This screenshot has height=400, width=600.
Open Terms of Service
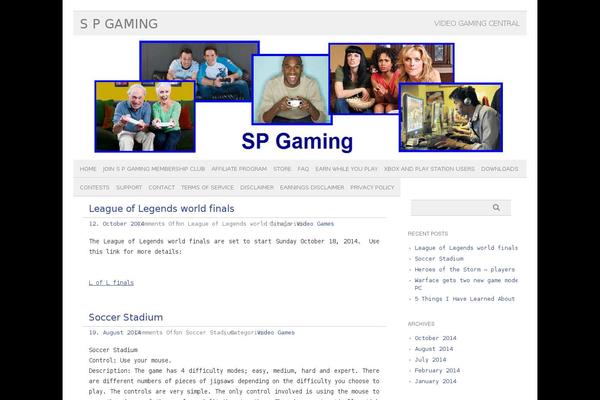tap(207, 188)
